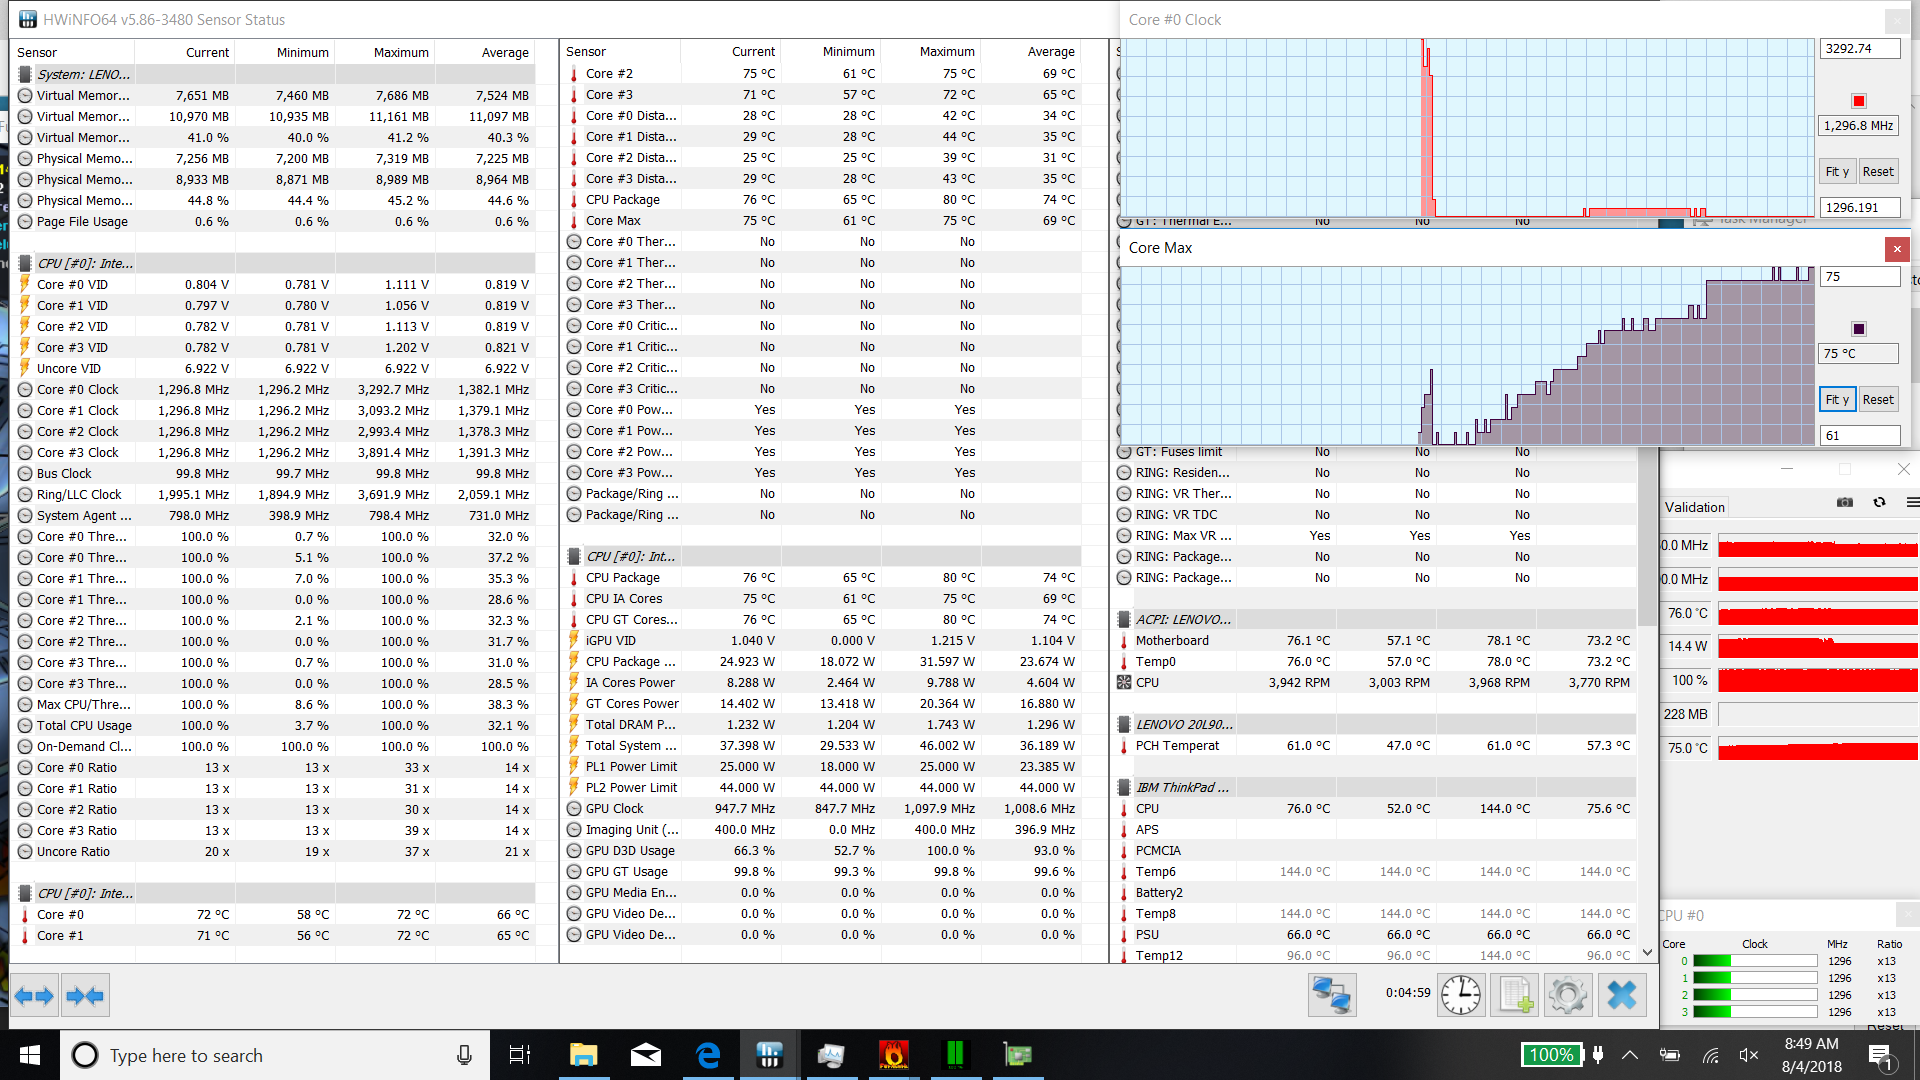This screenshot has height=1080, width=1920.
Task: Click the GPU-Z refresh icon
Action: coord(1879,503)
